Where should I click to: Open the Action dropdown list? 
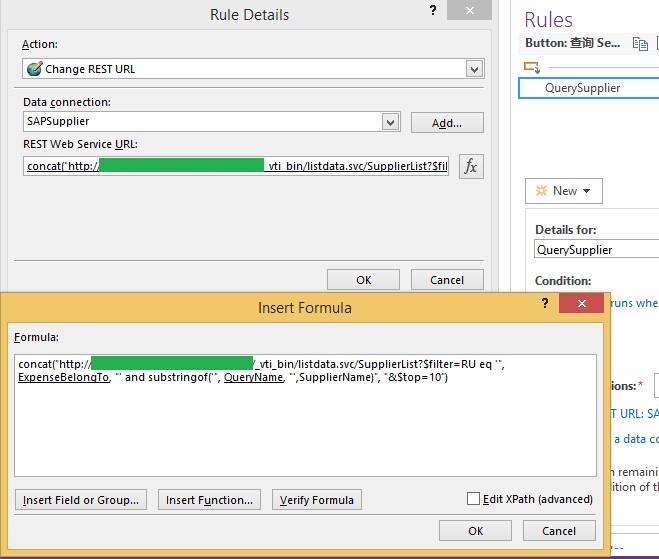[x=474, y=69]
